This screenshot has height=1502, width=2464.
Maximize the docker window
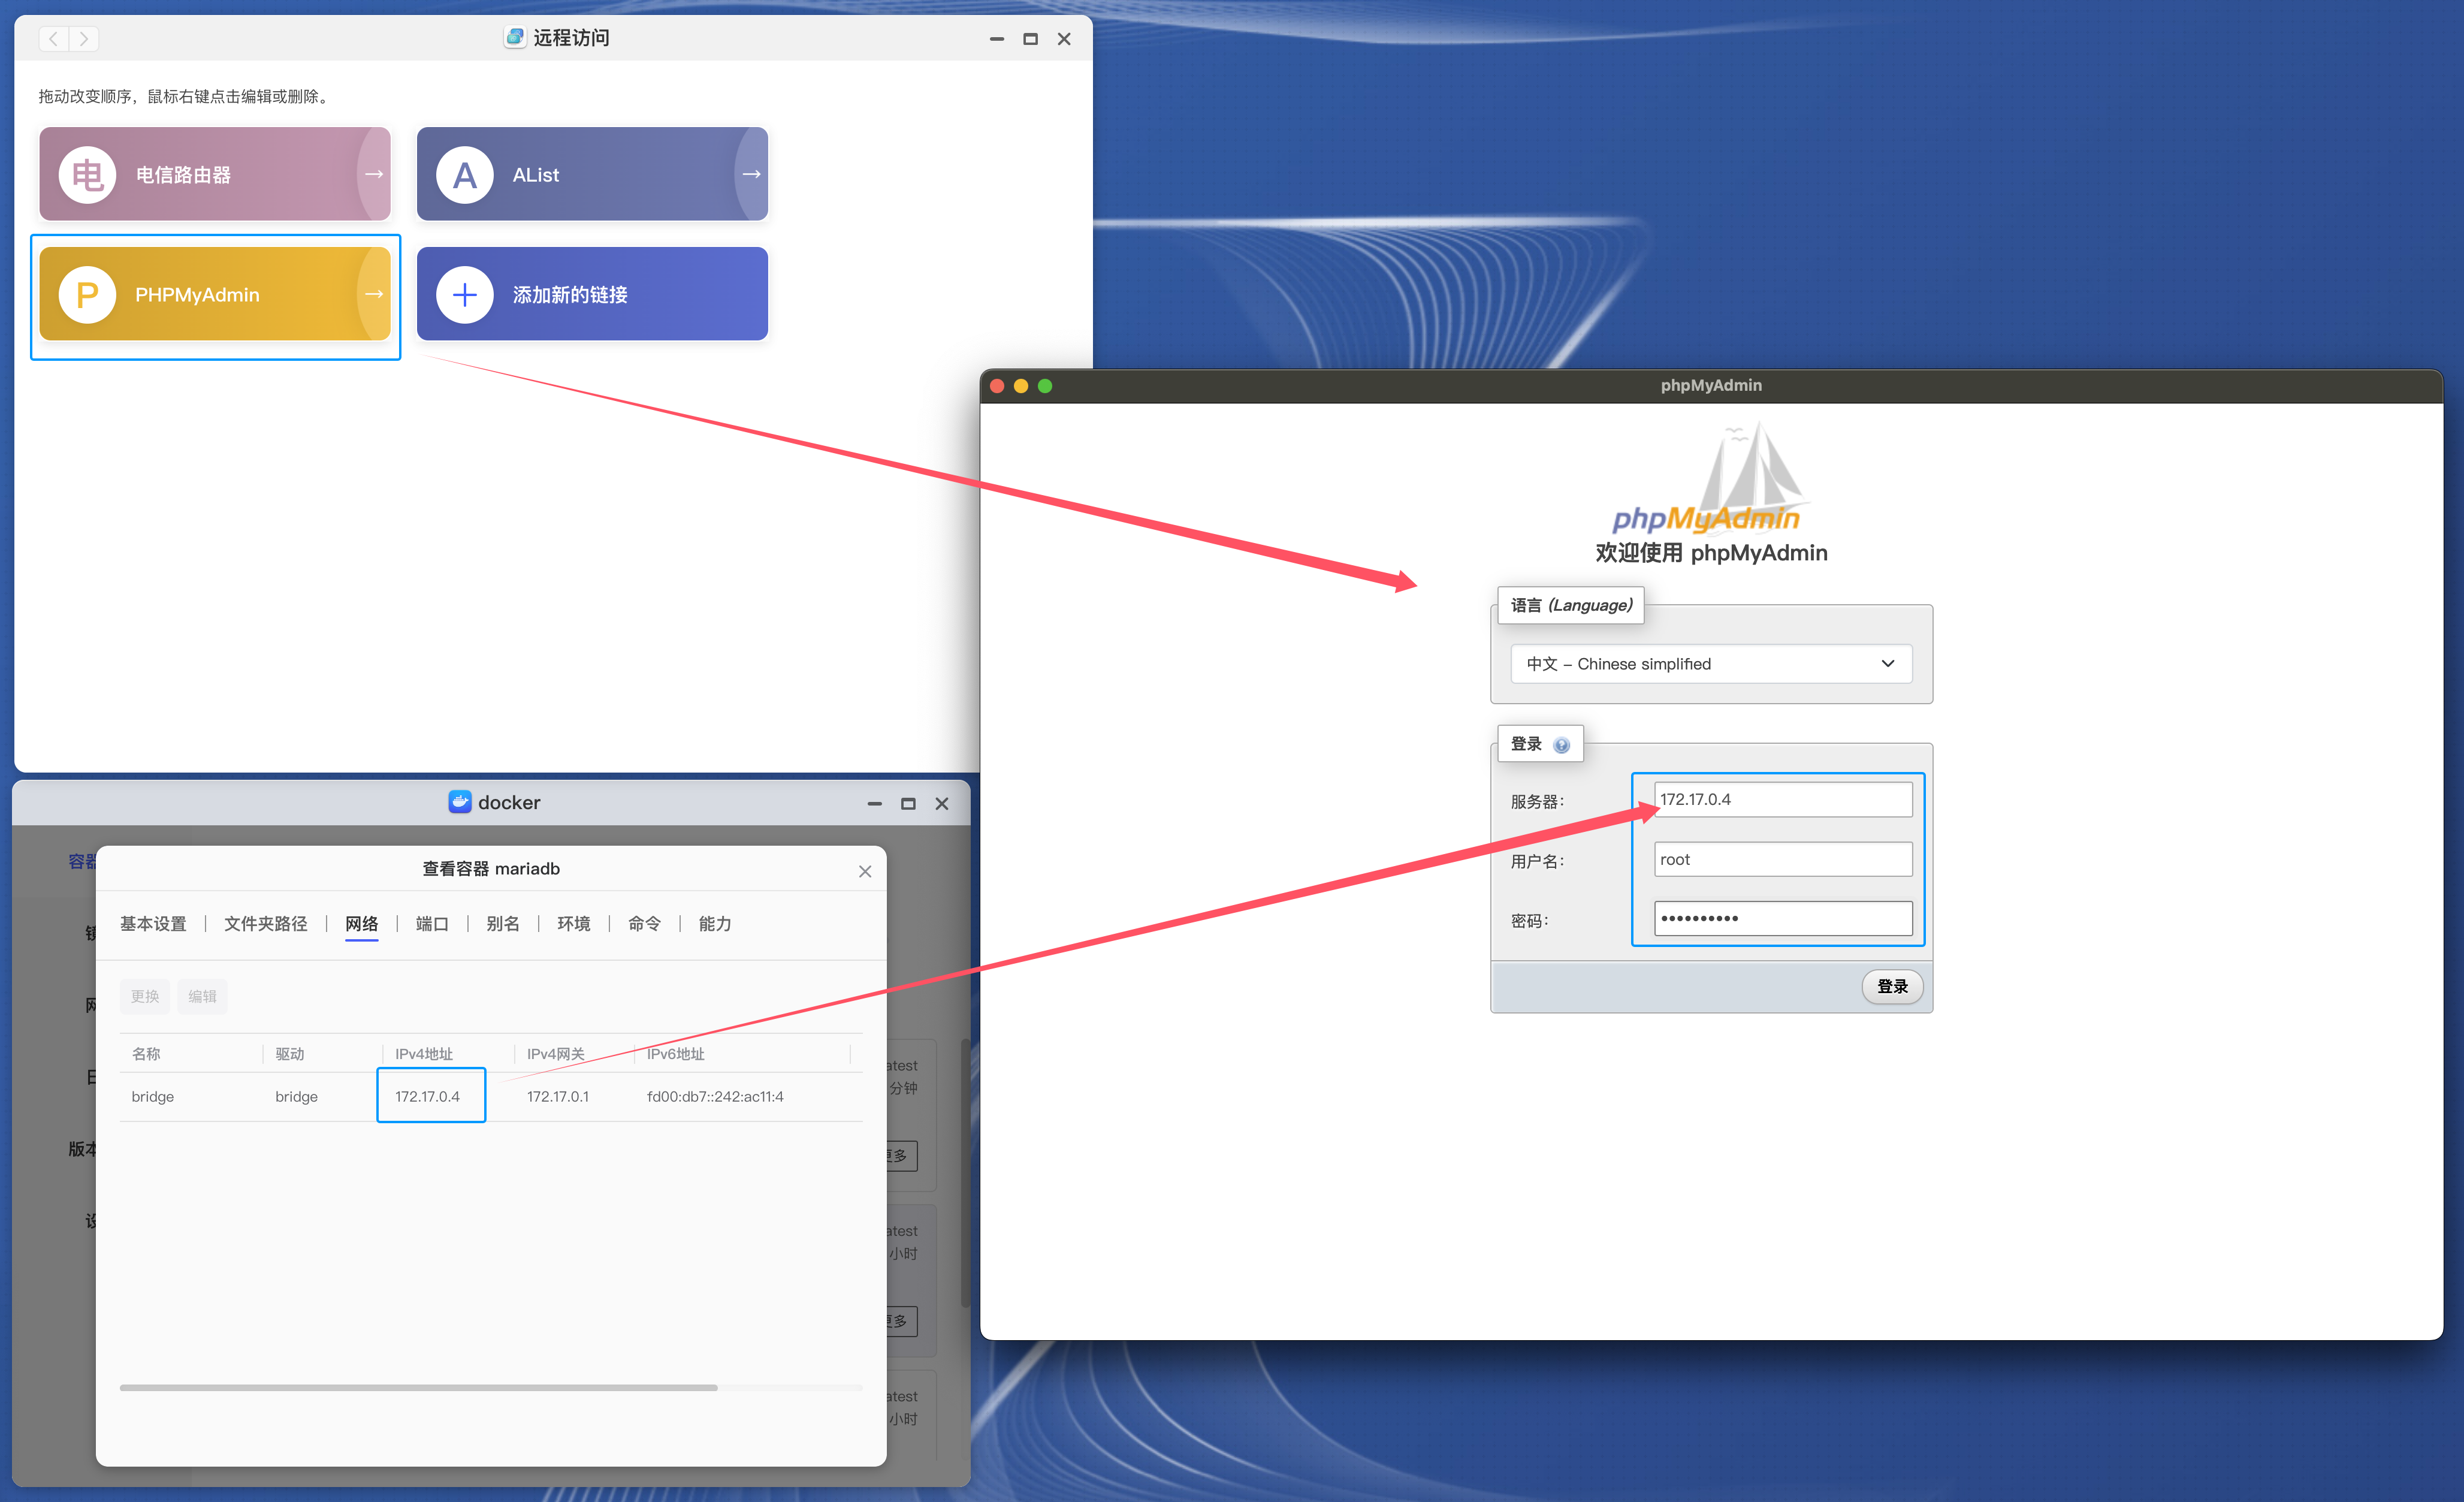point(908,804)
